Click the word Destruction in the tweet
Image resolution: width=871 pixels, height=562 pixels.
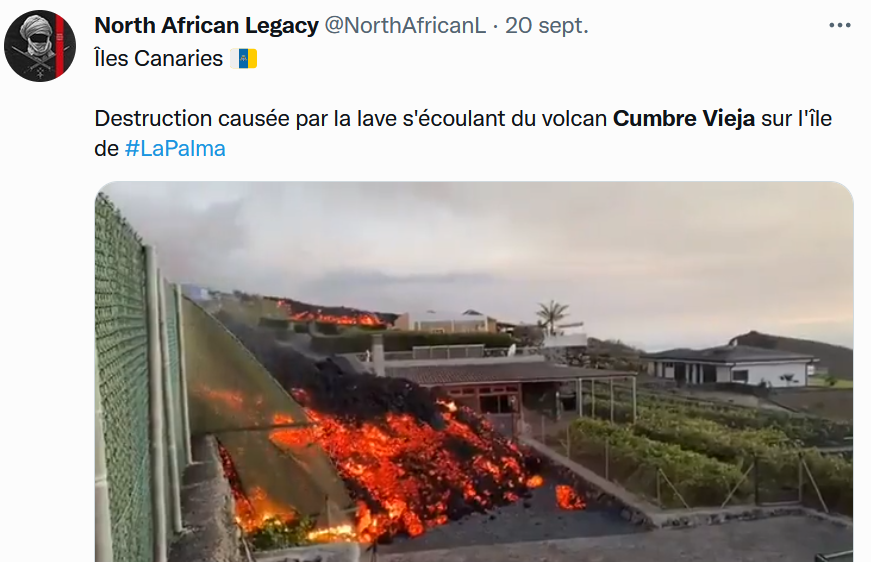[x=153, y=119]
